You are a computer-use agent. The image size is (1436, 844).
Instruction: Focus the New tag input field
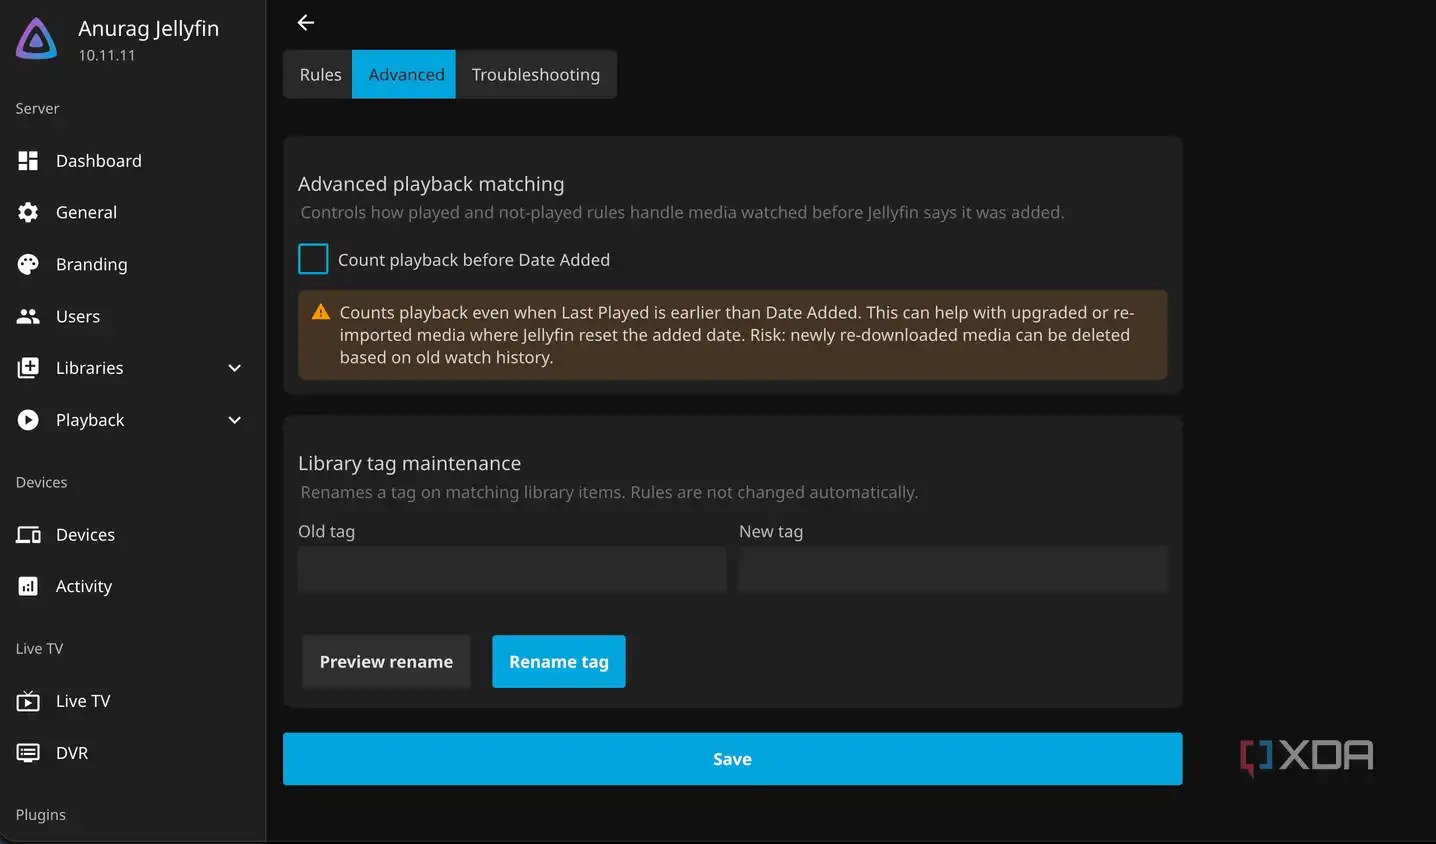point(953,569)
